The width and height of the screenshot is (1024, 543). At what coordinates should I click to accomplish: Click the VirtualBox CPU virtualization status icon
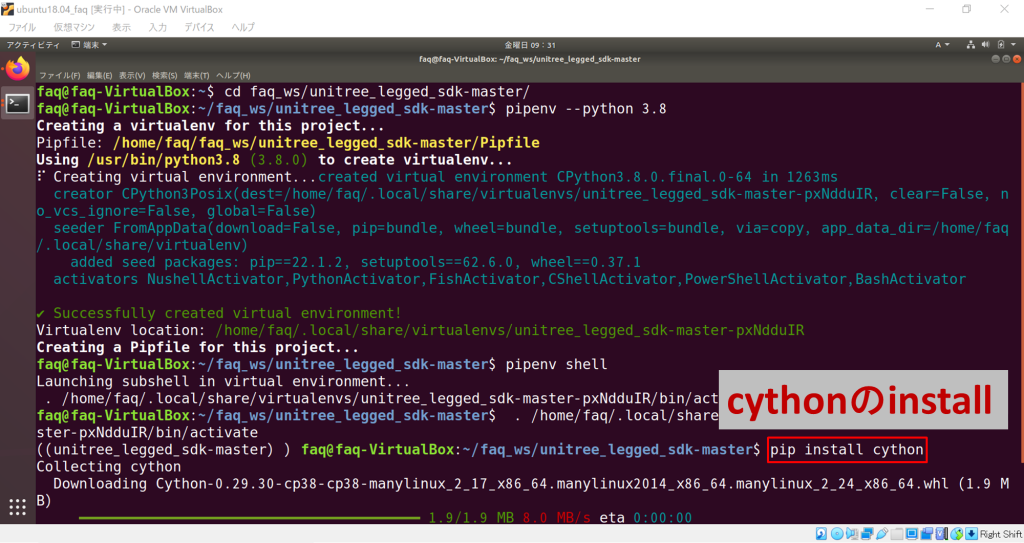[x=941, y=534]
